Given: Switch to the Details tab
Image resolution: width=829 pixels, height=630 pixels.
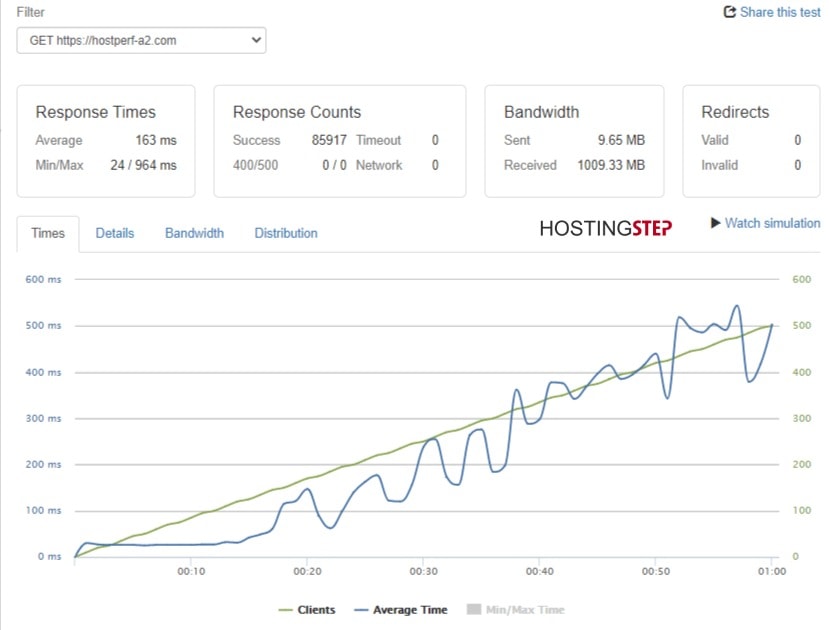Looking at the screenshot, I should pyautogui.click(x=115, y=233).
